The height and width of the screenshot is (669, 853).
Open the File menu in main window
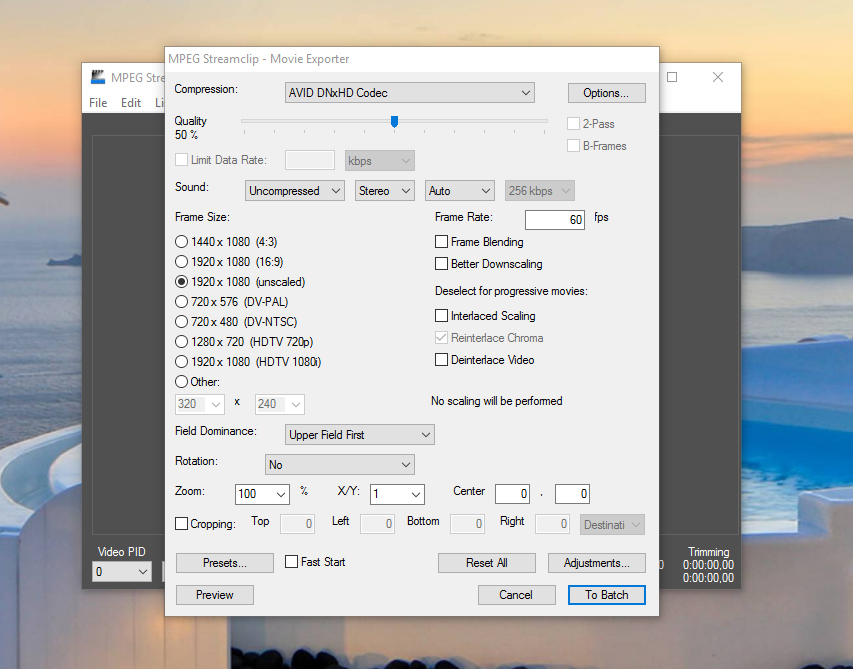[98, 103]
